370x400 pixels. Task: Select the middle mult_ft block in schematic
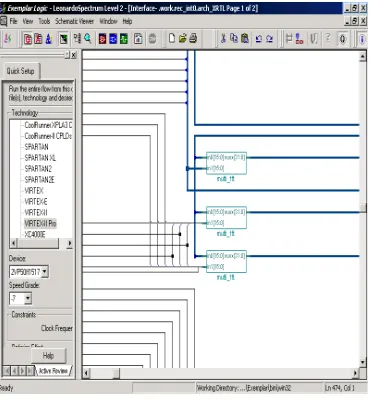point(226,217)
